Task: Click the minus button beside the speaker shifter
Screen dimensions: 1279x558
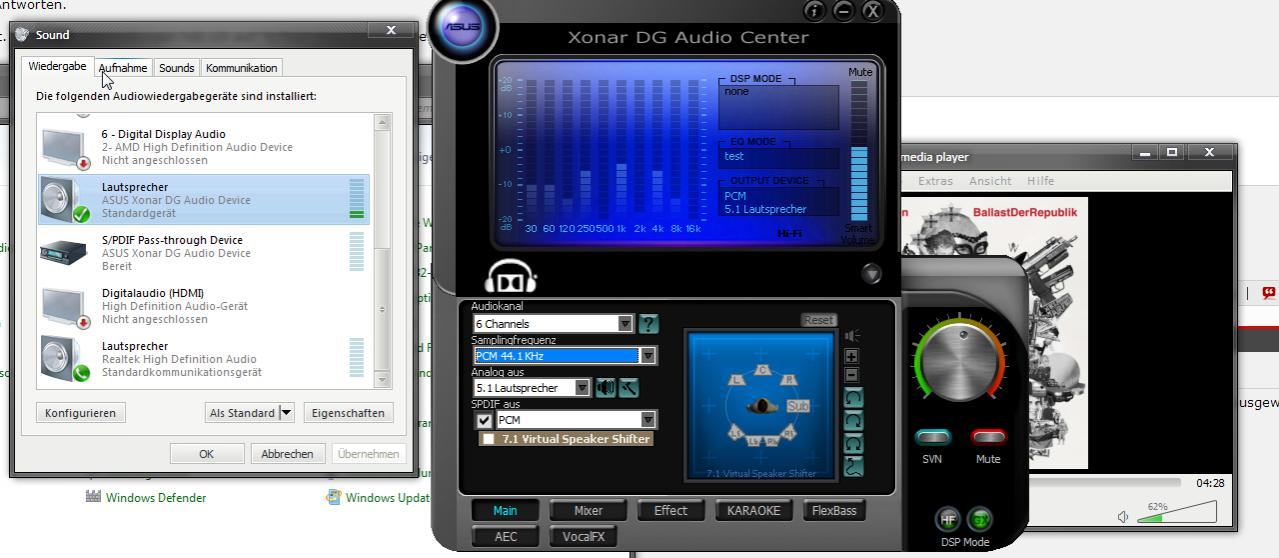Action: click(852, 375)
